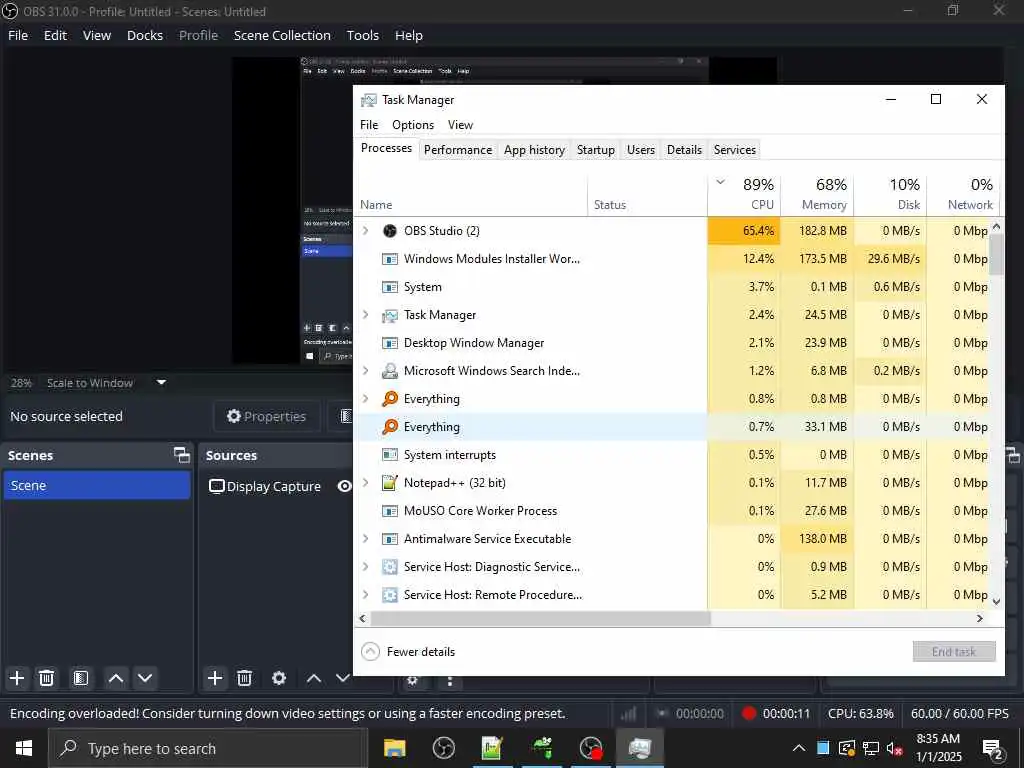The width and height of the screenshot is (1024, 768).
Task: Switch to the Performance tab
Action: (x=458, y=150)
